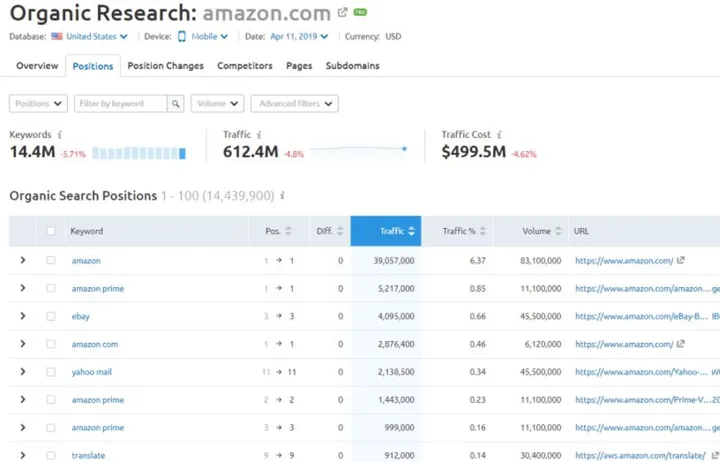Click the amazon.com domain in the title
Viewport: 720px width, 462px height.
pos(266,13)
